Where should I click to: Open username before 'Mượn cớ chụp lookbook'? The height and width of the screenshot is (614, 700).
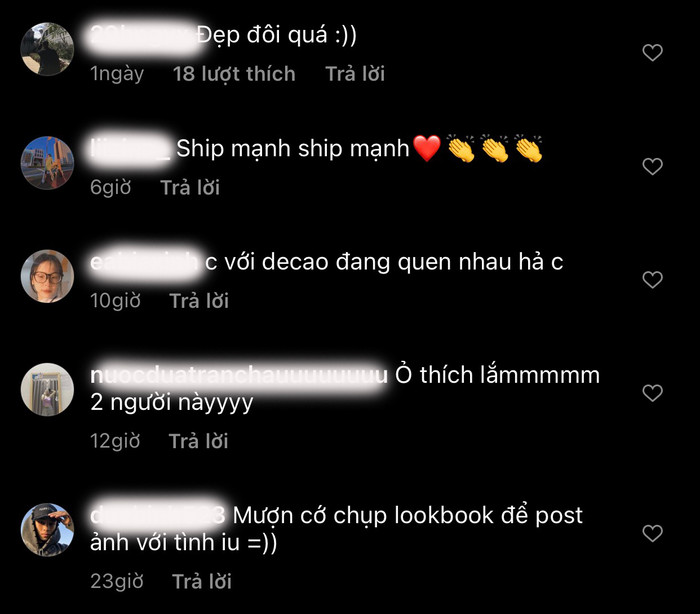[x=157, y=515]
